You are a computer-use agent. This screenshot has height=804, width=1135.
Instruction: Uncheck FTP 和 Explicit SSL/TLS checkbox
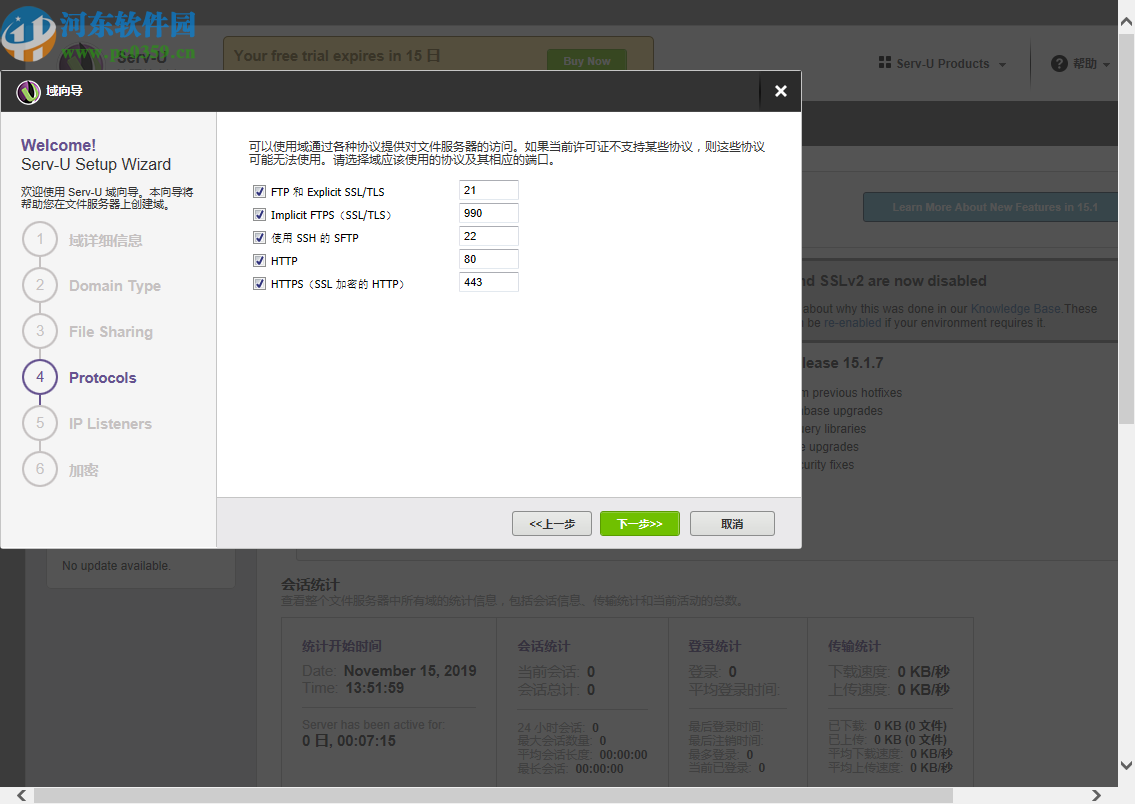point(259,192)
